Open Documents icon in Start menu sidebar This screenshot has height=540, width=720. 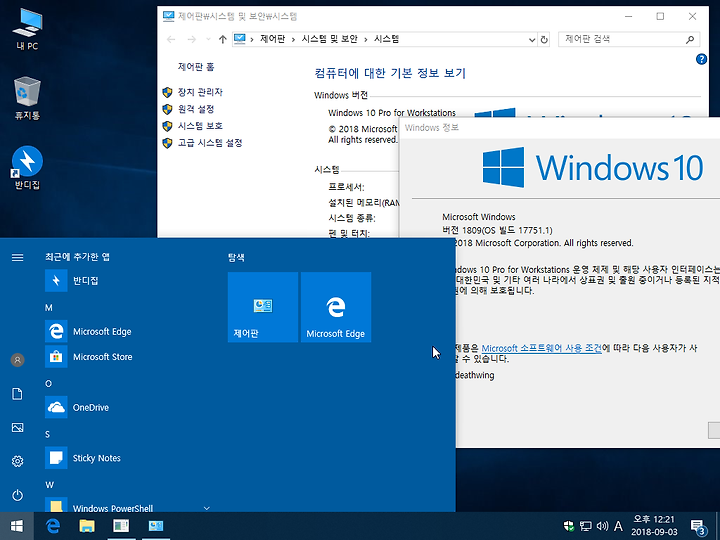(17, 394)
